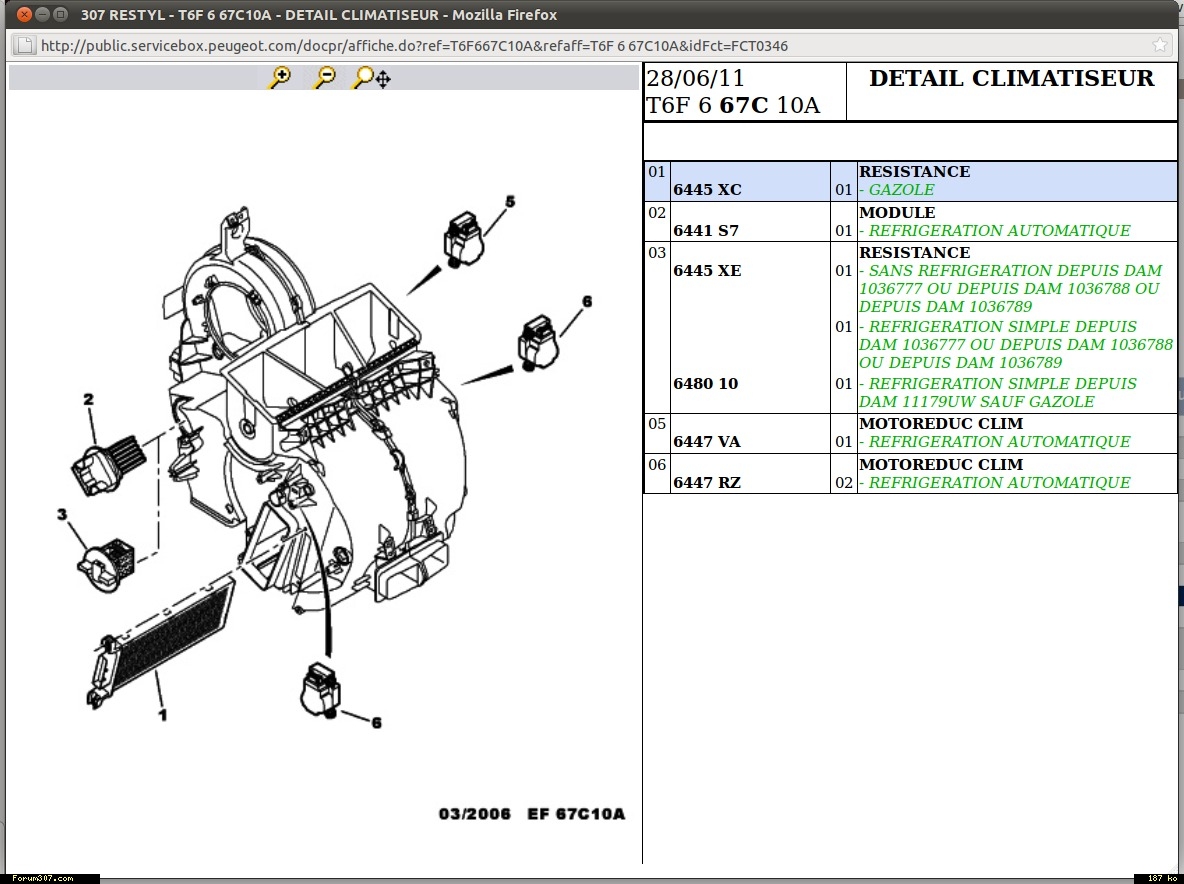This screenshot has height=884, width=1184.
Task: Click callout number 1 label
Action: 162,714
